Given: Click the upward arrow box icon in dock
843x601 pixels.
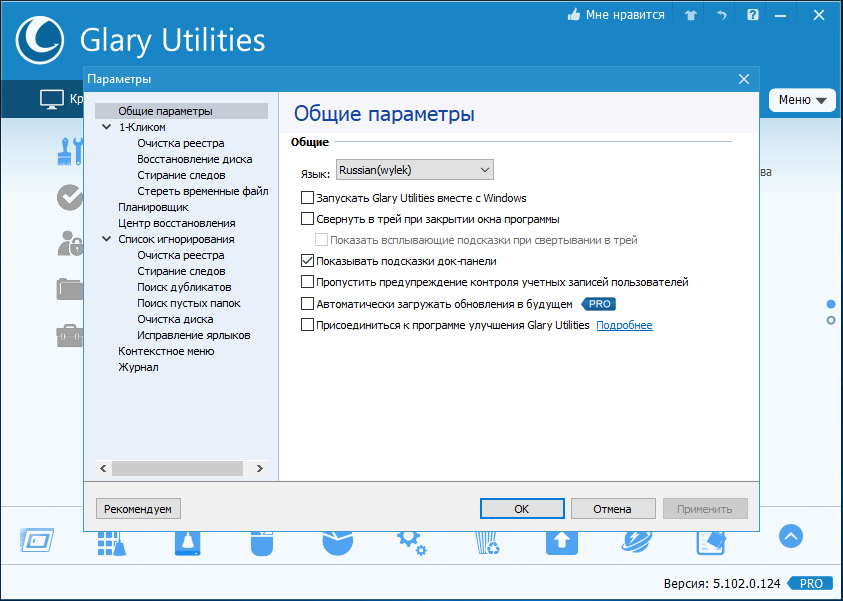Looking at the screenshot, I should (562, 543).
